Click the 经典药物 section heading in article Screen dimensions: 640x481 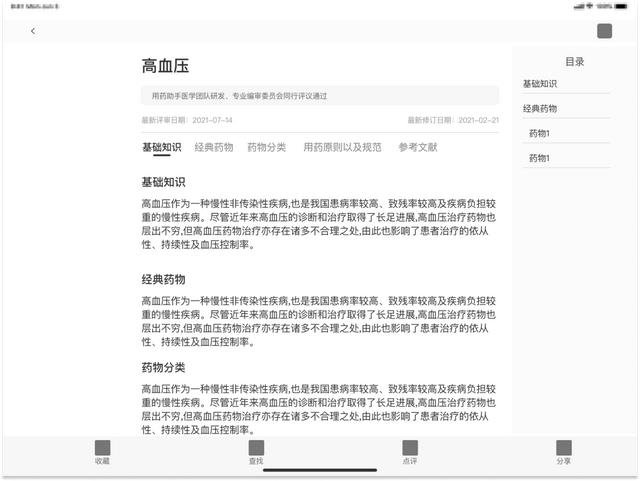[x=163, y=279]
